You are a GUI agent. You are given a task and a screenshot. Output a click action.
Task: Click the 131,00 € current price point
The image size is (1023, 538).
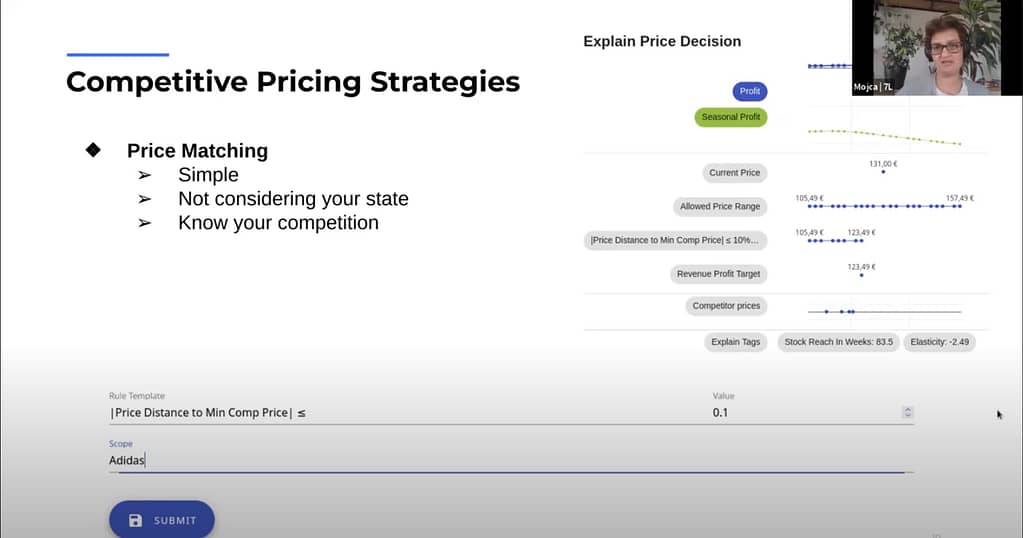tap(883, 172)
